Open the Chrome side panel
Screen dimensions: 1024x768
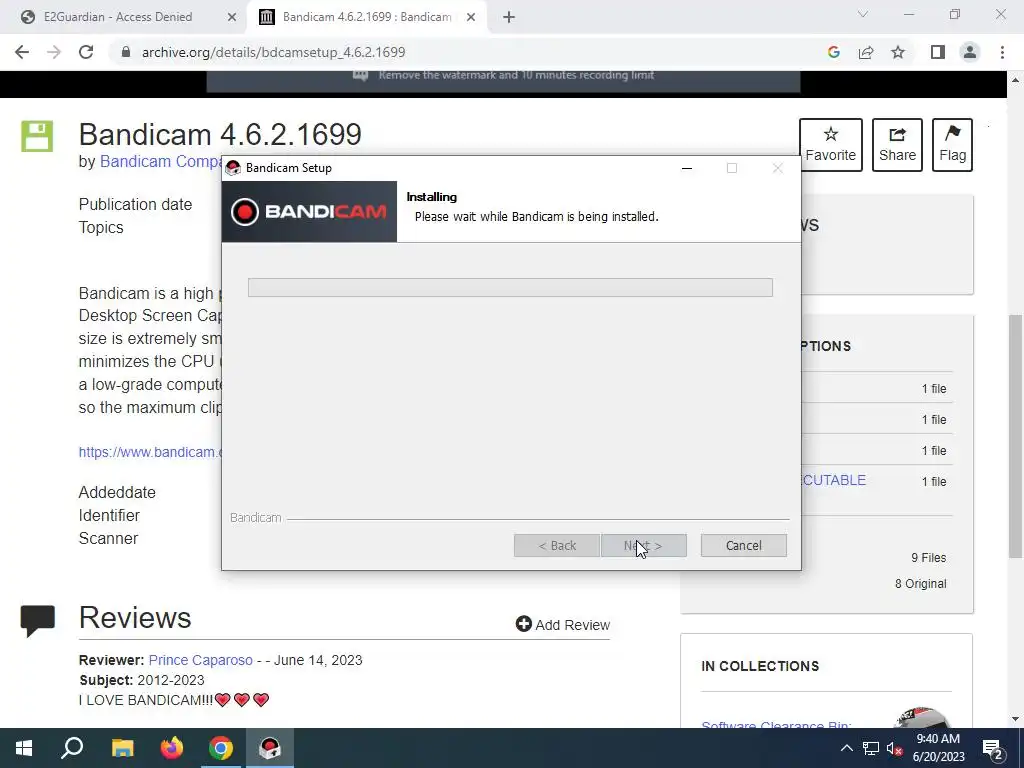[x=938, y=52]
